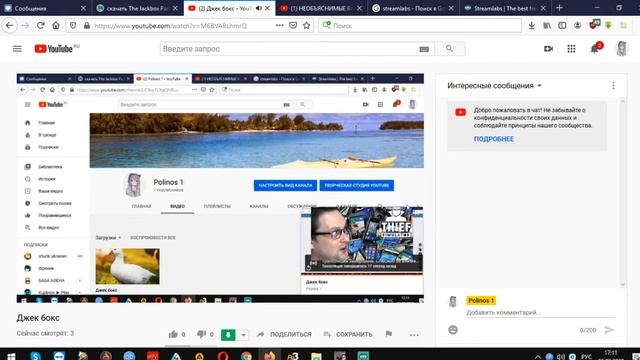The height and width of the screenshot is (360, 640).
Task: Bookmark this page with star icon
Action: [306, 25]
